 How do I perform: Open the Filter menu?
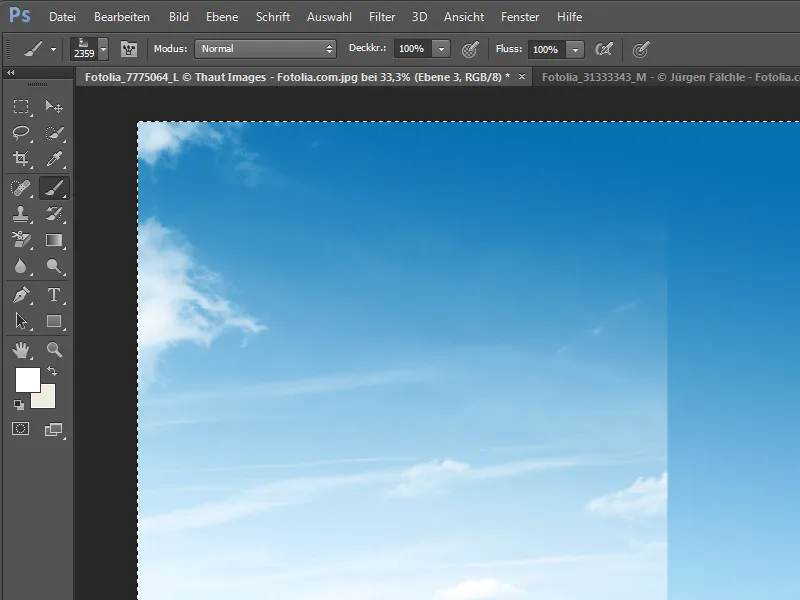382,17
